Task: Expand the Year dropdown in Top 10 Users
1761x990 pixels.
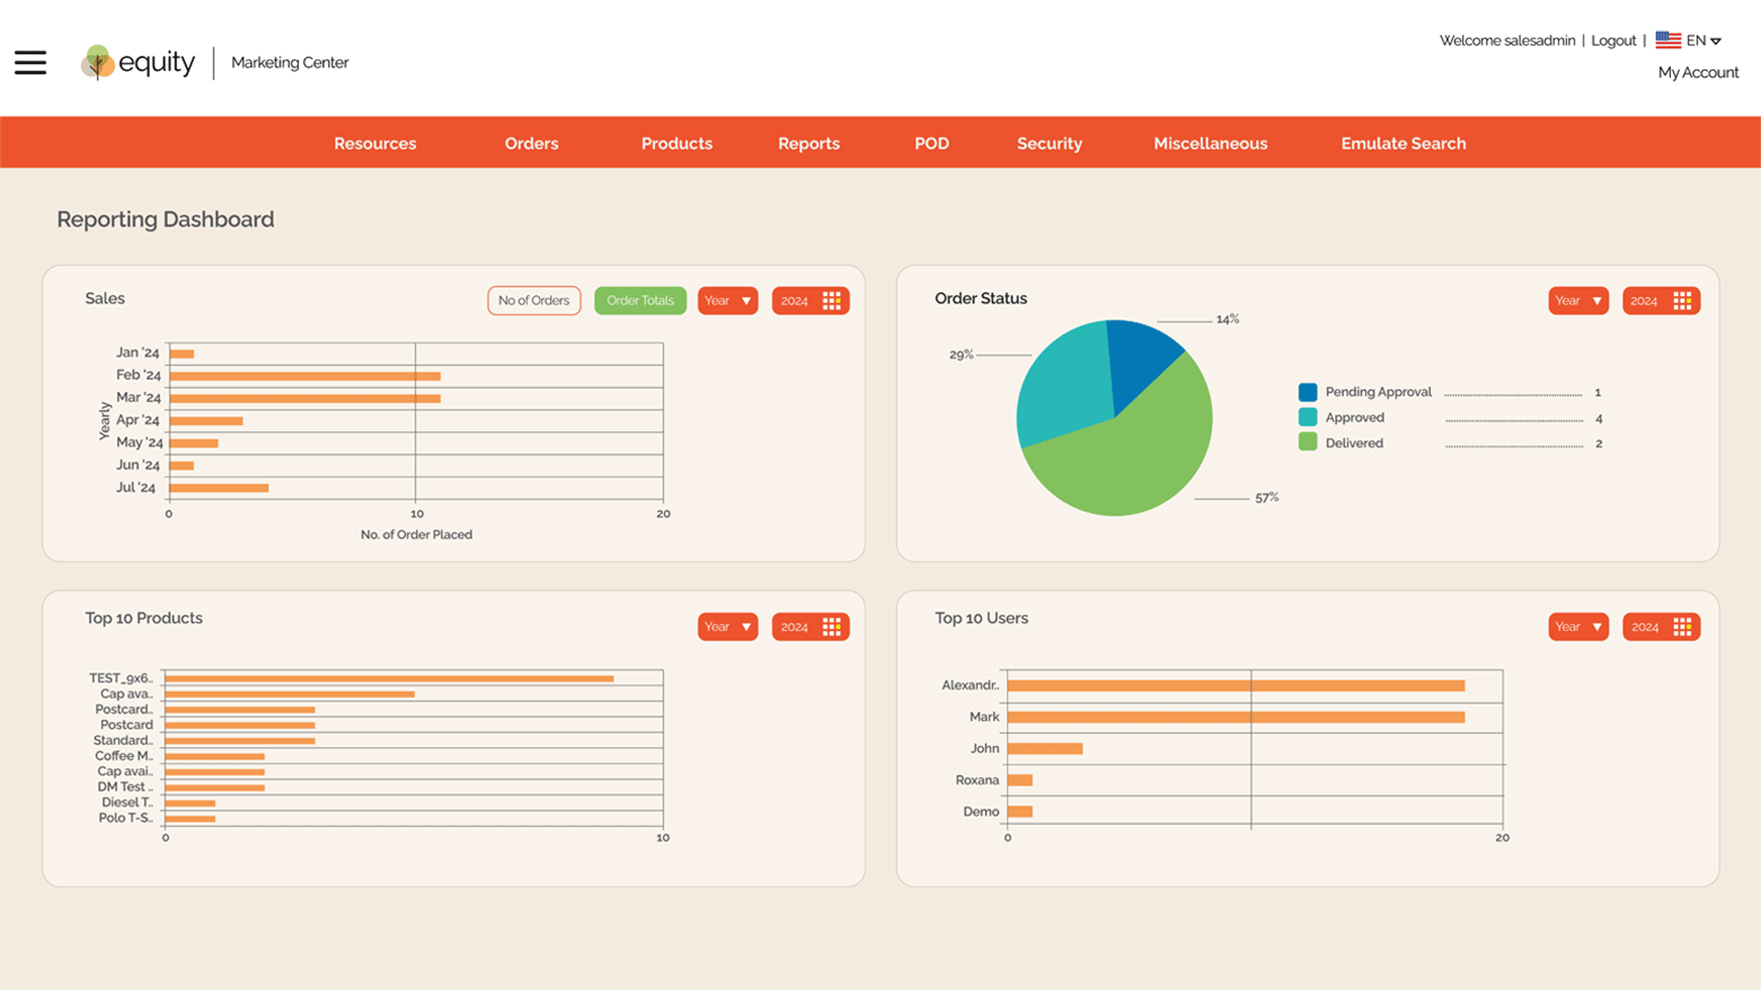Action: point(1578,627)
